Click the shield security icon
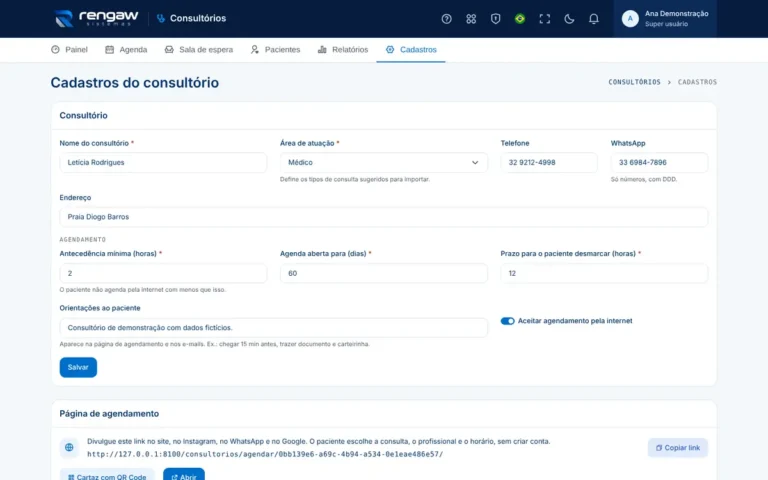 tap(495, 19)
